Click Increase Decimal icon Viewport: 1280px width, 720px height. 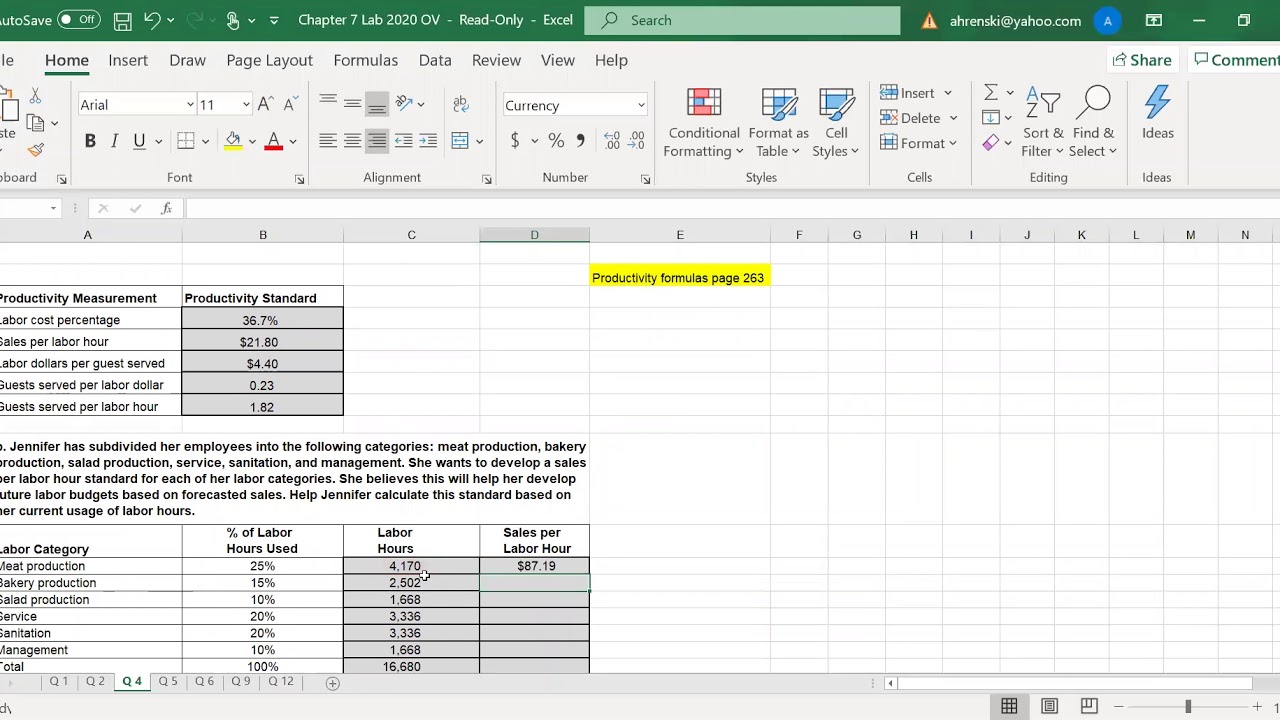[612, 141]
